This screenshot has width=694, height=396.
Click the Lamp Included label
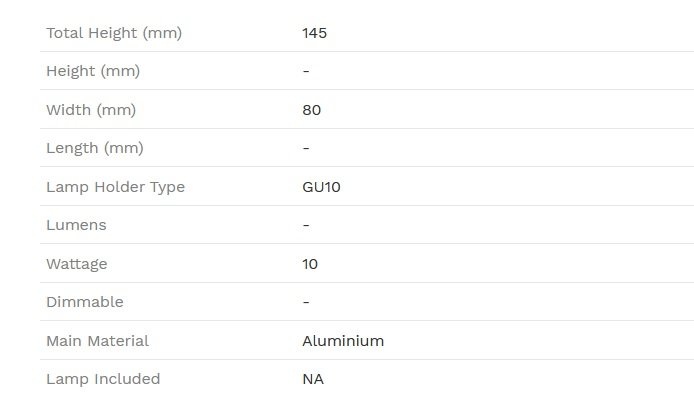click(103, 379)
